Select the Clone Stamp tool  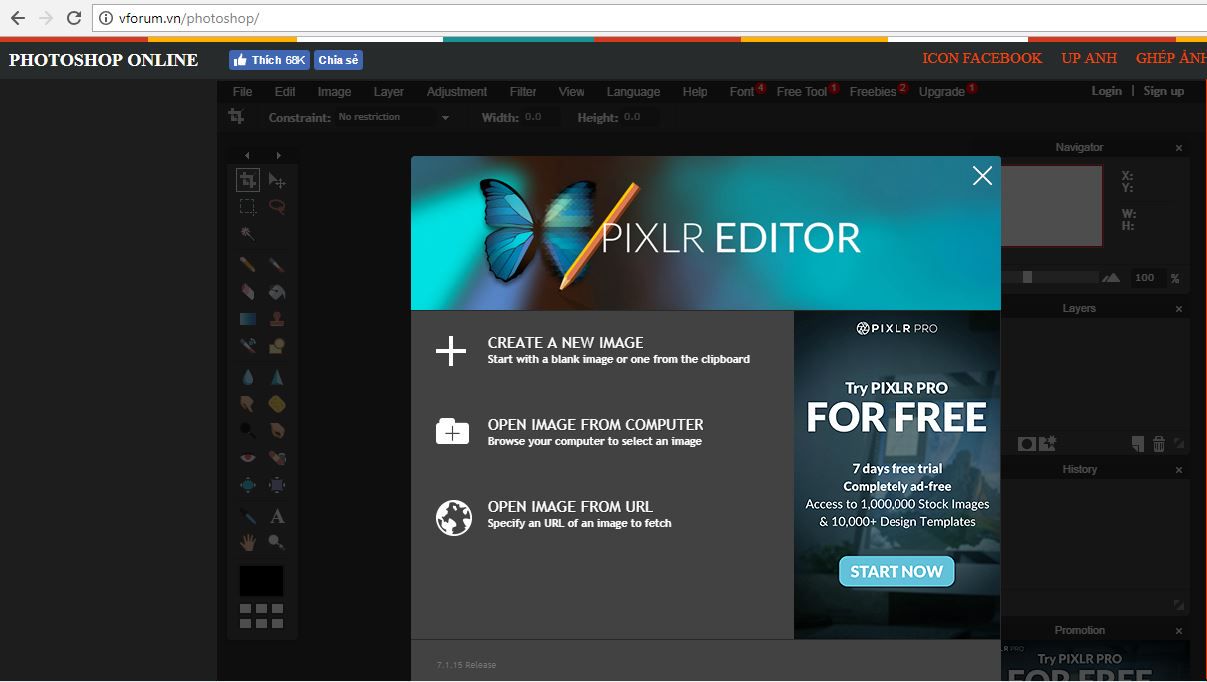pos(277,319)
